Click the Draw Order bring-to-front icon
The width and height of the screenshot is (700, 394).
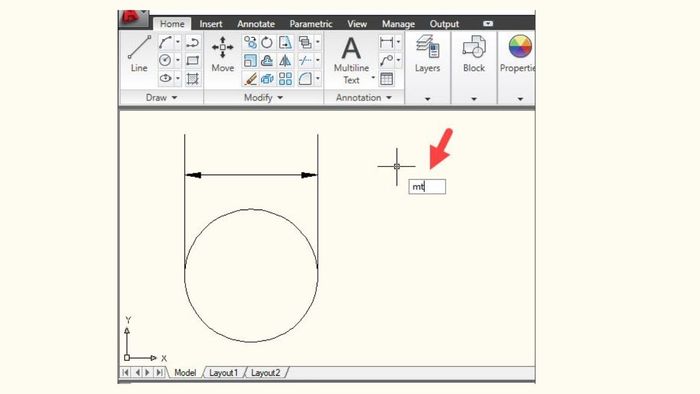coord(305,42)
